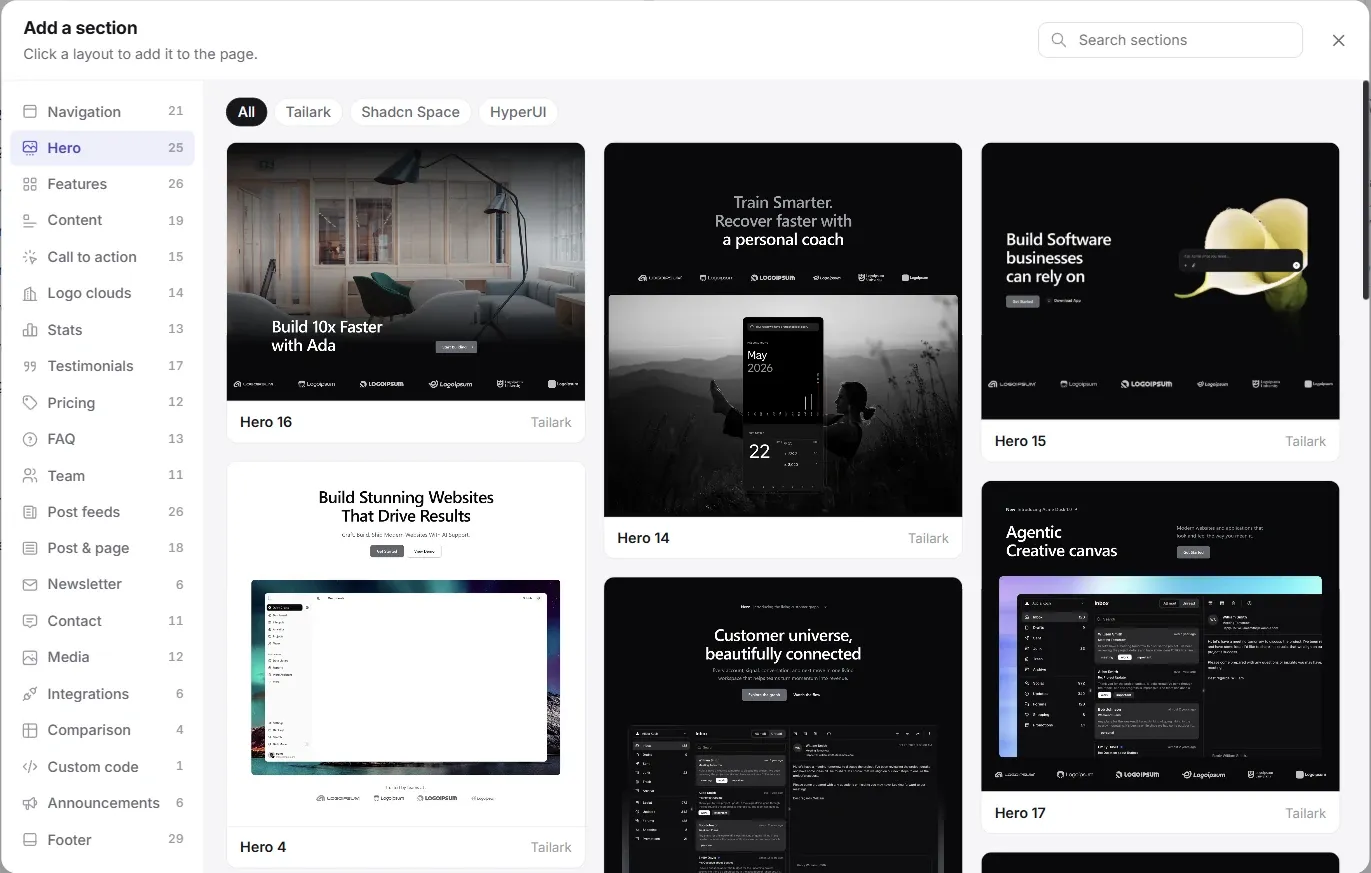Click the Testimonials quote icon

tap(30, 366)
